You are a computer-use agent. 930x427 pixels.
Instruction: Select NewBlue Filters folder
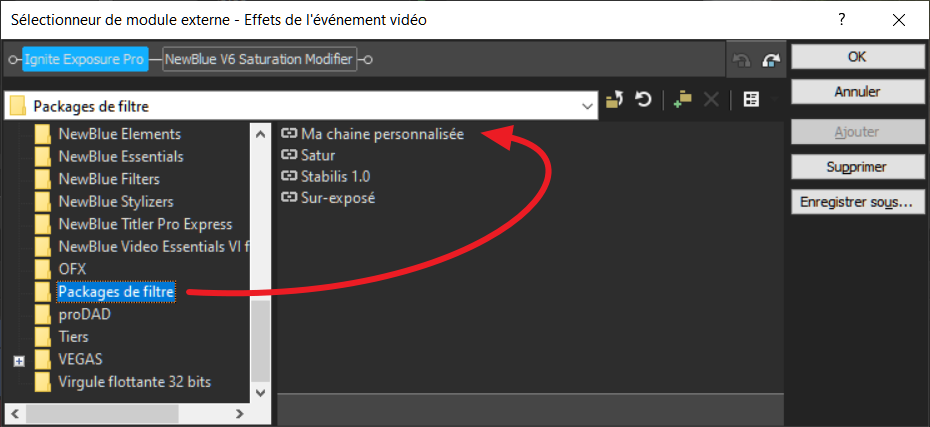pos(109,179)
